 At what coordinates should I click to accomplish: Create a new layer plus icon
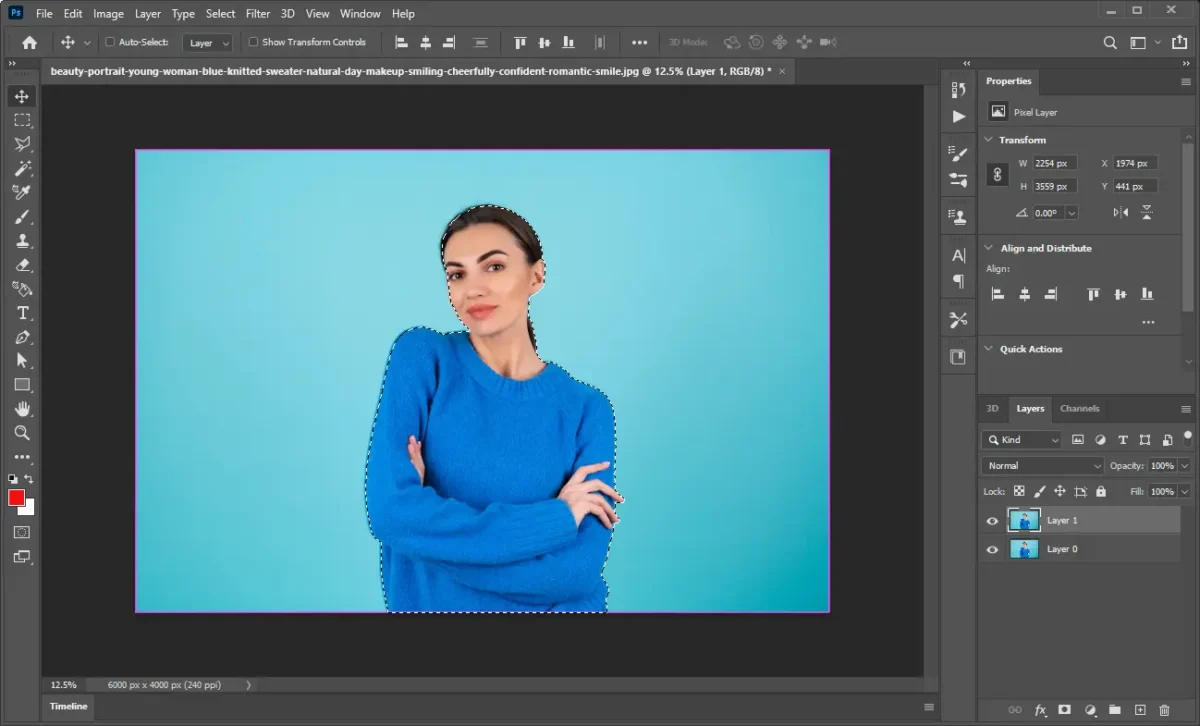(x=1139, y=710)
